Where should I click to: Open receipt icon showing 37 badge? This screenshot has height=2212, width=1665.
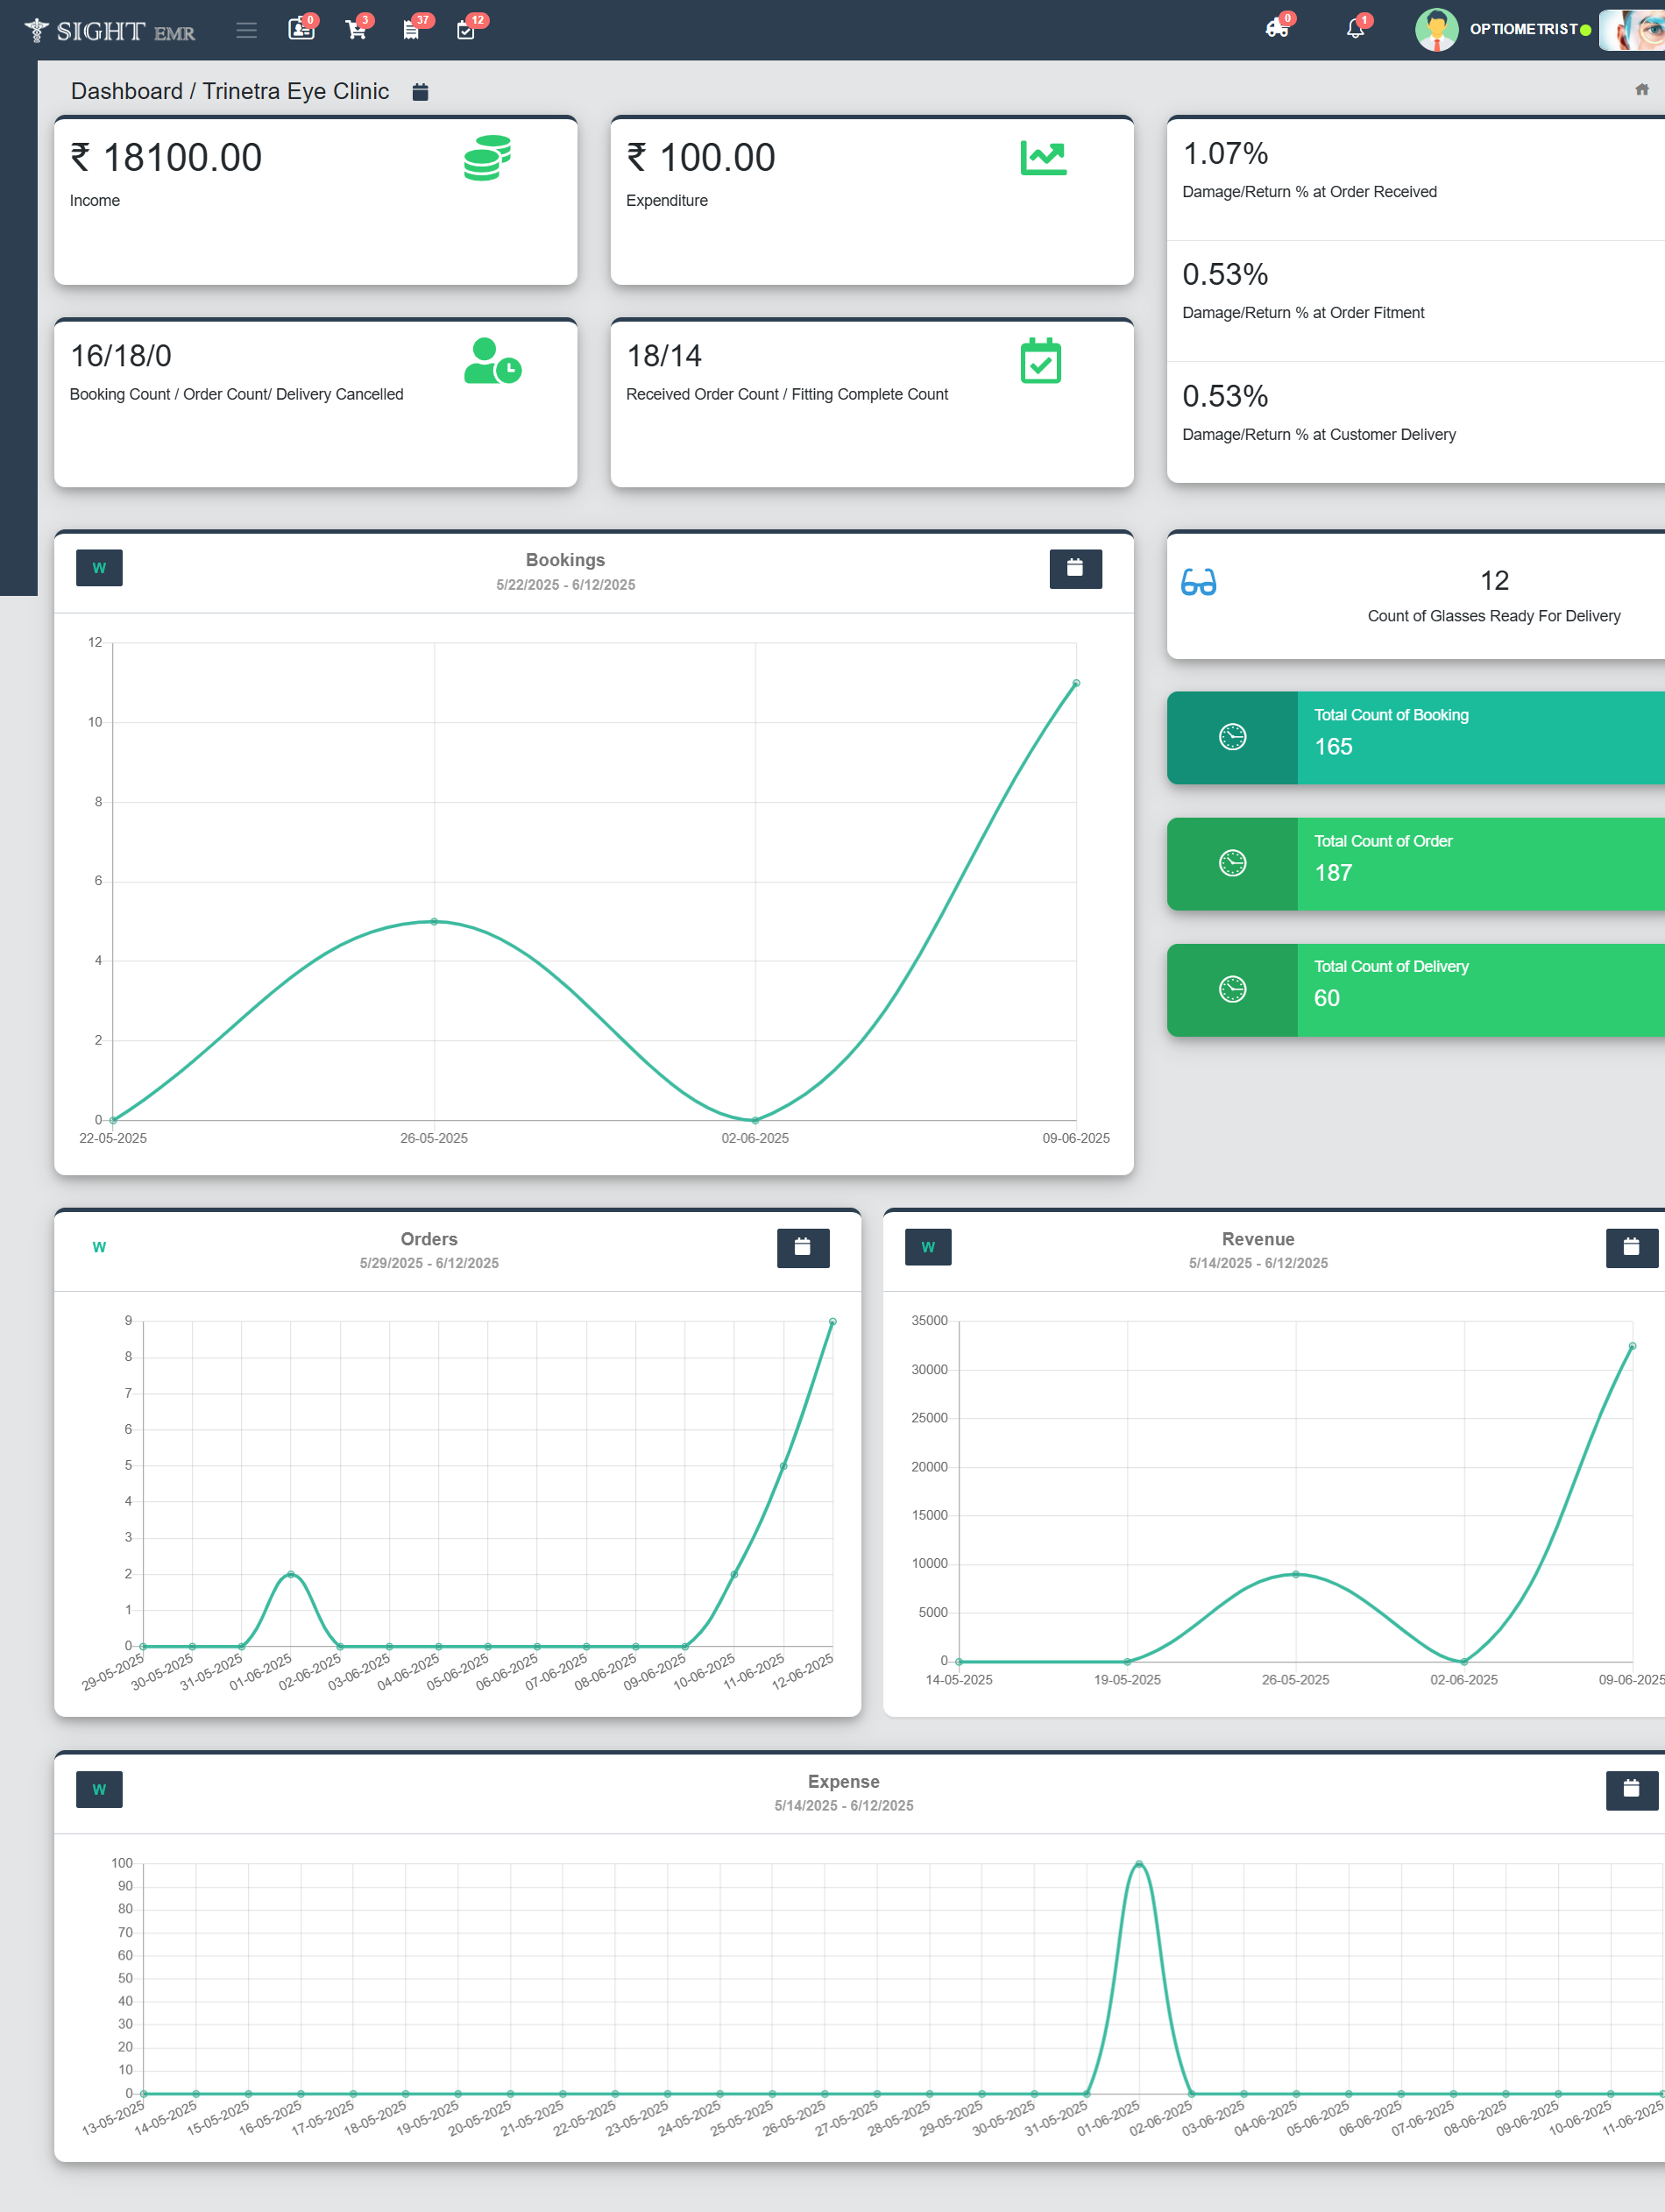[x=411, y=29]
